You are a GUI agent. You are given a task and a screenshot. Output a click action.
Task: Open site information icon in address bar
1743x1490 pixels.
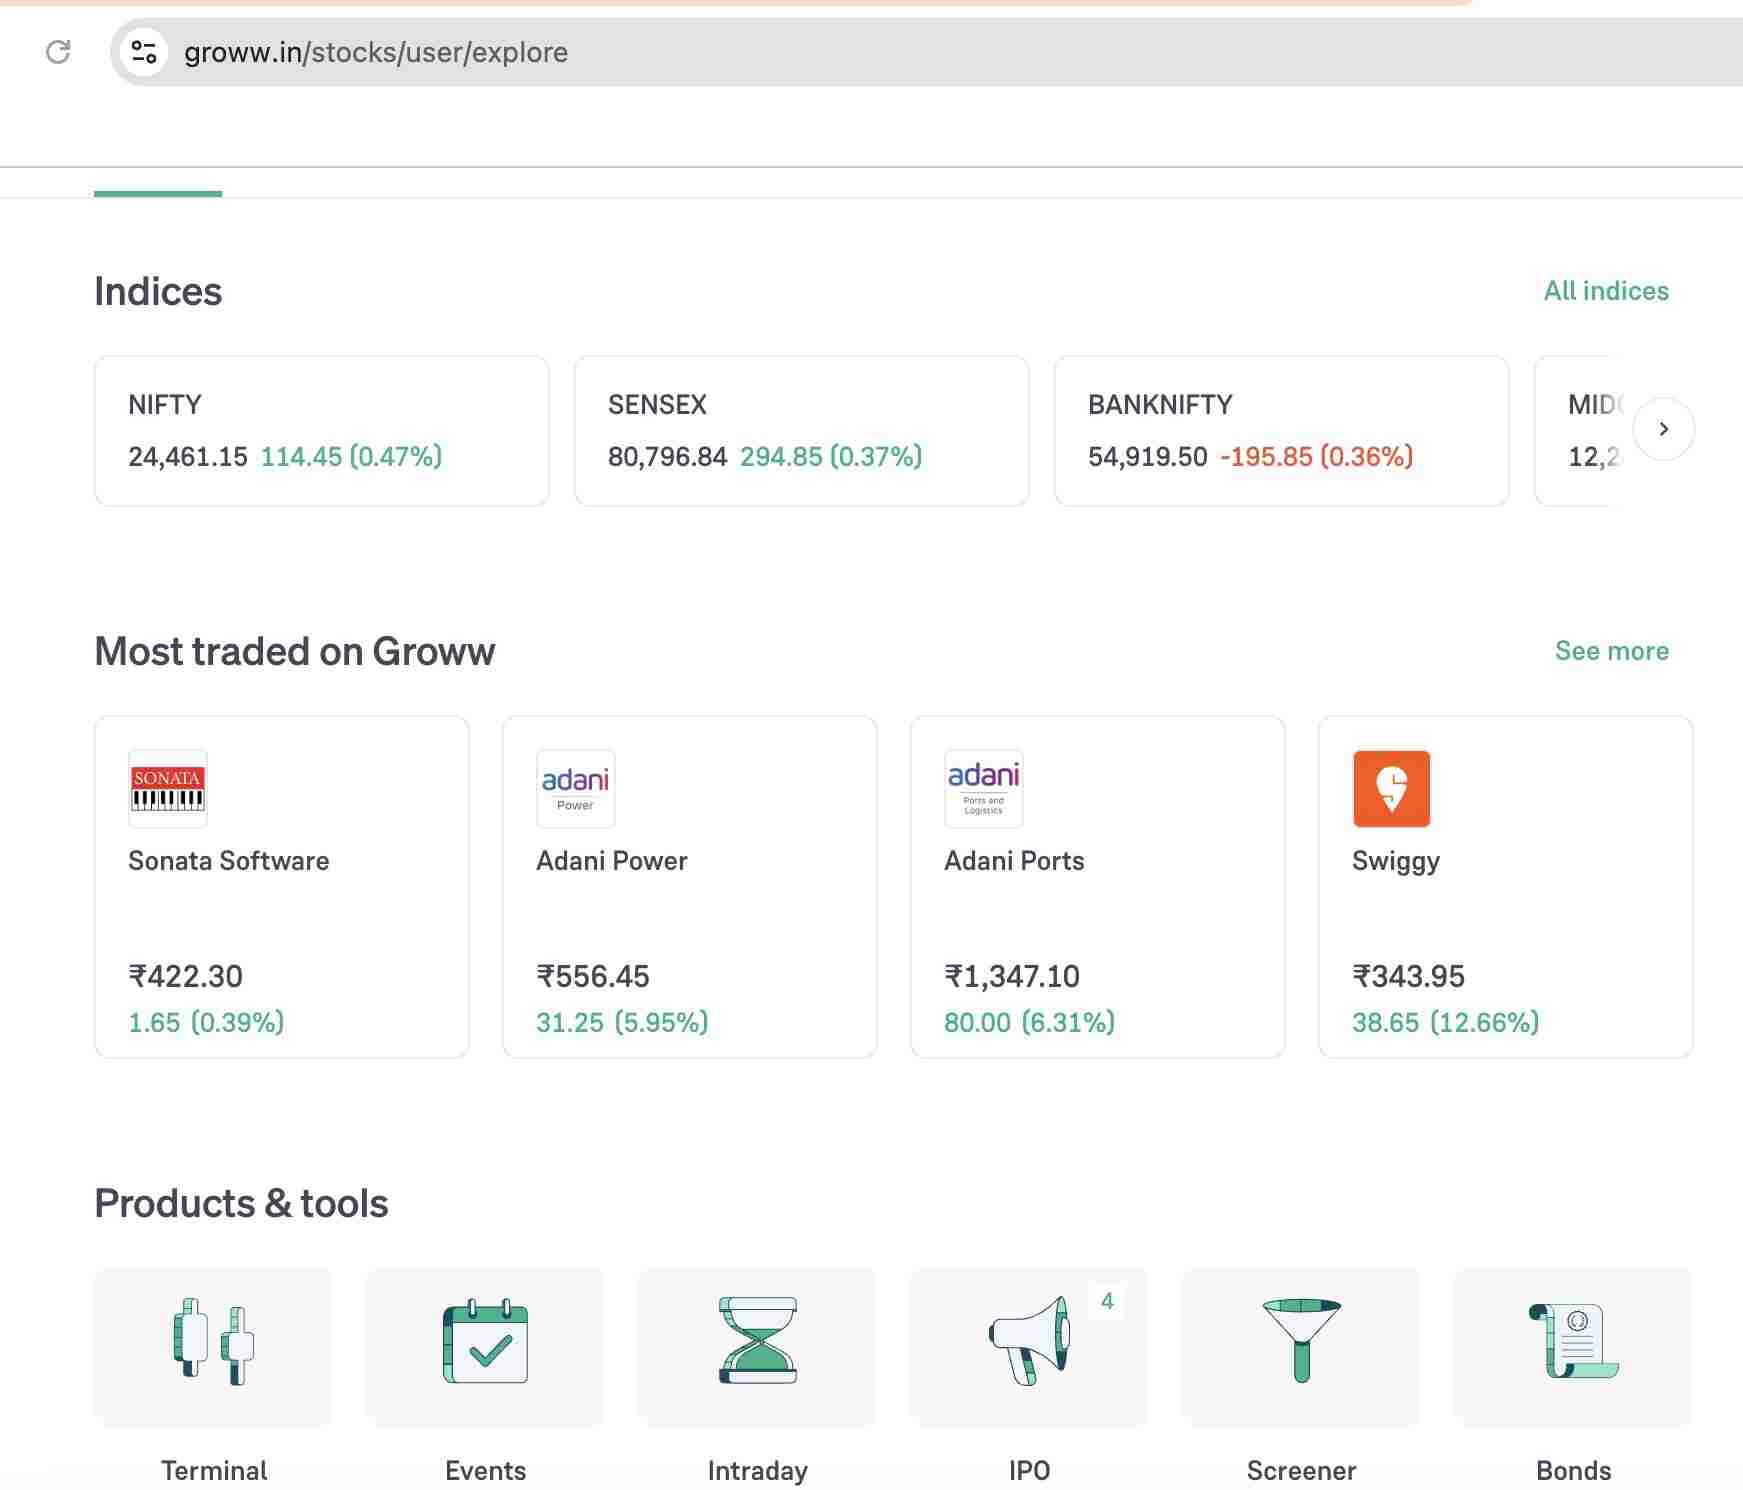[x=144, y=52]
